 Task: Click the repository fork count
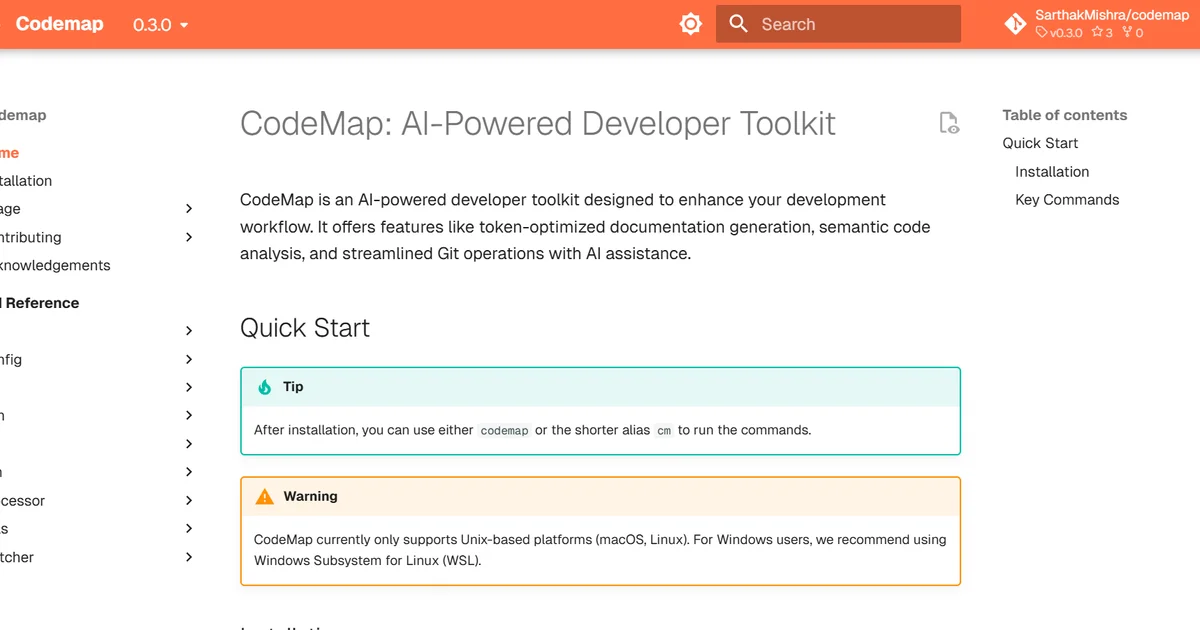1133,33
